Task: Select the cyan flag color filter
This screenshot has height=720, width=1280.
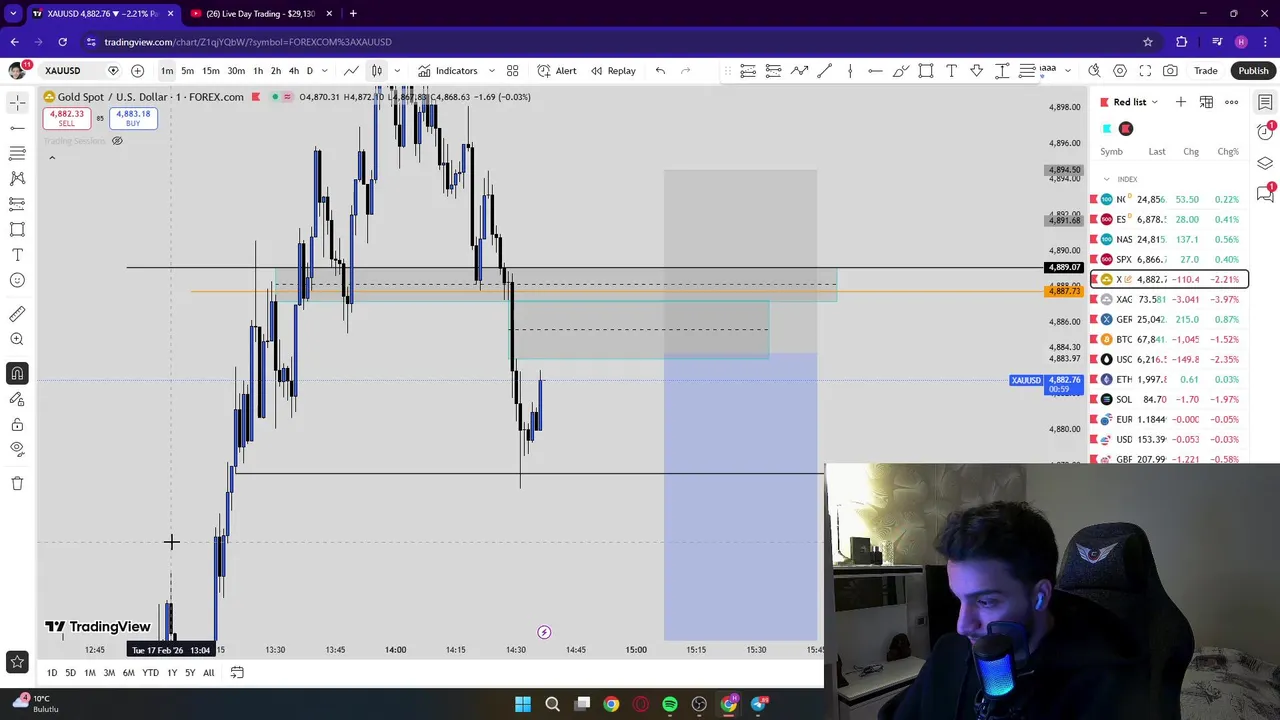Action: [1107, 128]
